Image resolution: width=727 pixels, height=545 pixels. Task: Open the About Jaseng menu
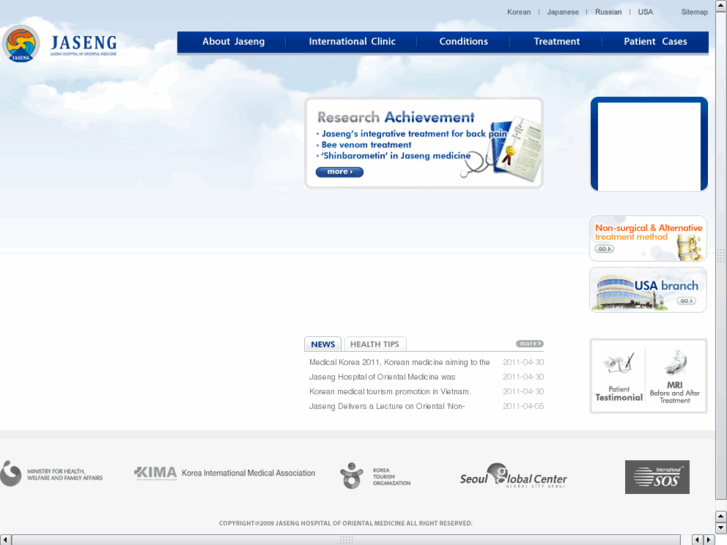(233, 42)
